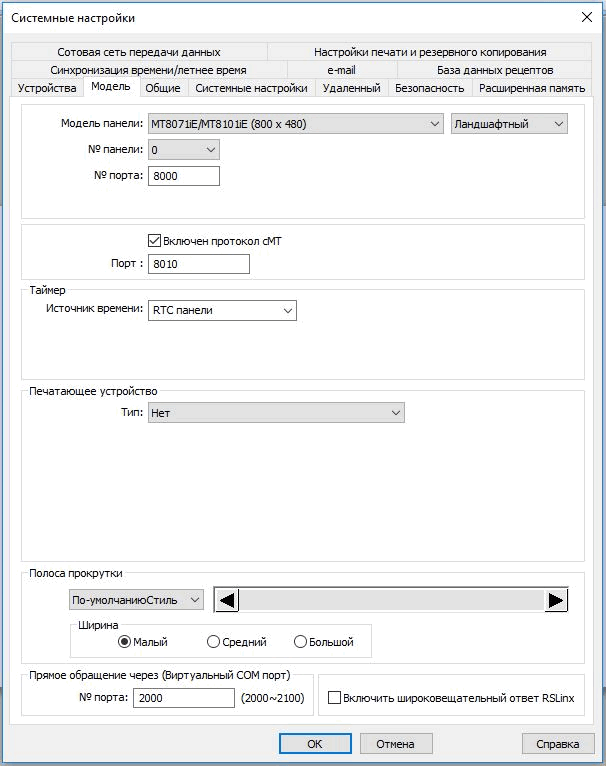Screen dimensions: 606x766
Task: Open the База данных рецептов tab
Action: 495,70
